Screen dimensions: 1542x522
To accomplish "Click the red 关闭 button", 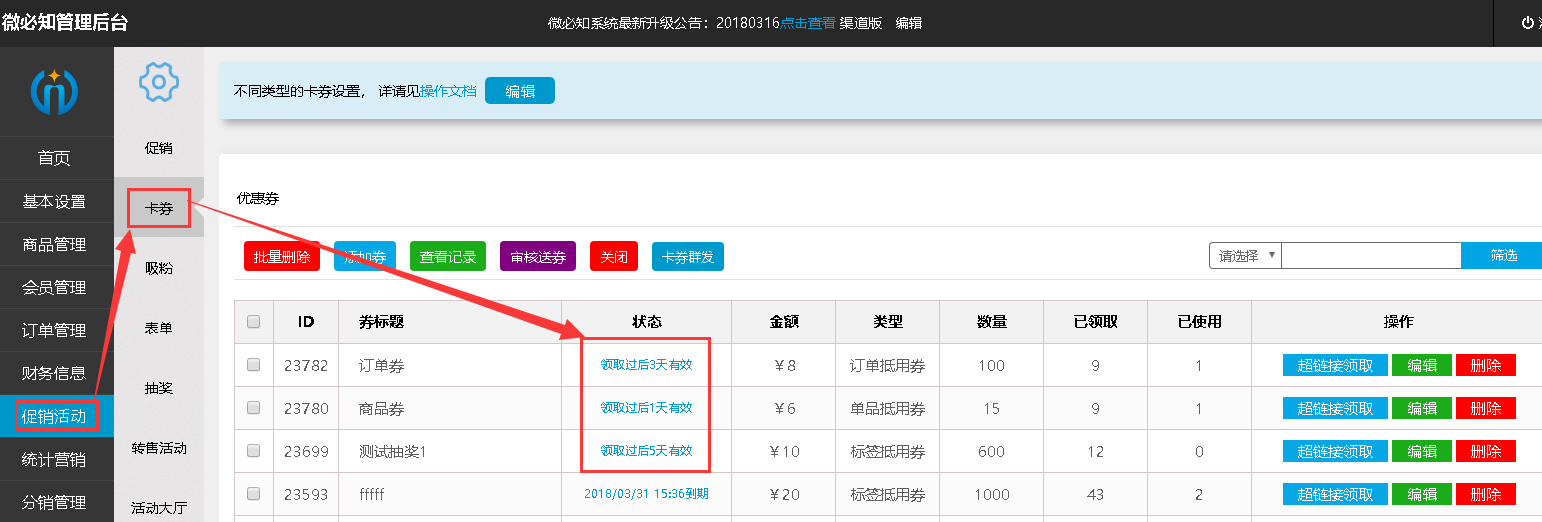I will click(614, 256).
